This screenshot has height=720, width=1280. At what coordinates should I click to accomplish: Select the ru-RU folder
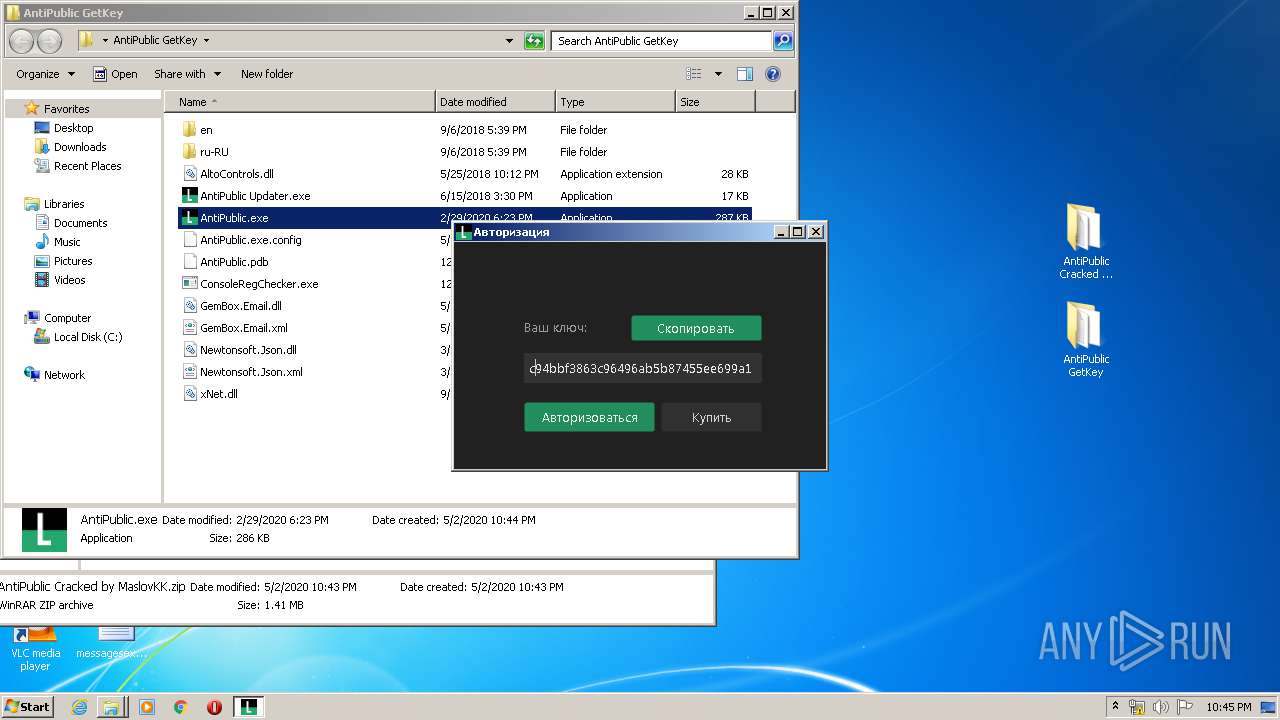coord(214,152)
